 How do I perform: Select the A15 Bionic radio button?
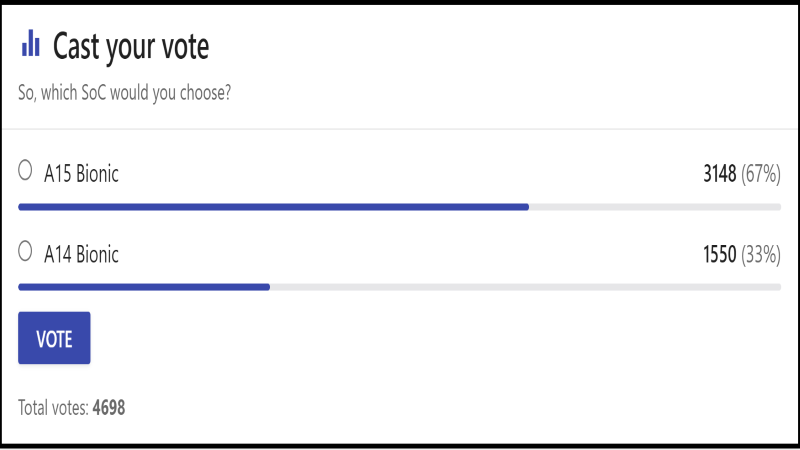[x=26, y=172]
